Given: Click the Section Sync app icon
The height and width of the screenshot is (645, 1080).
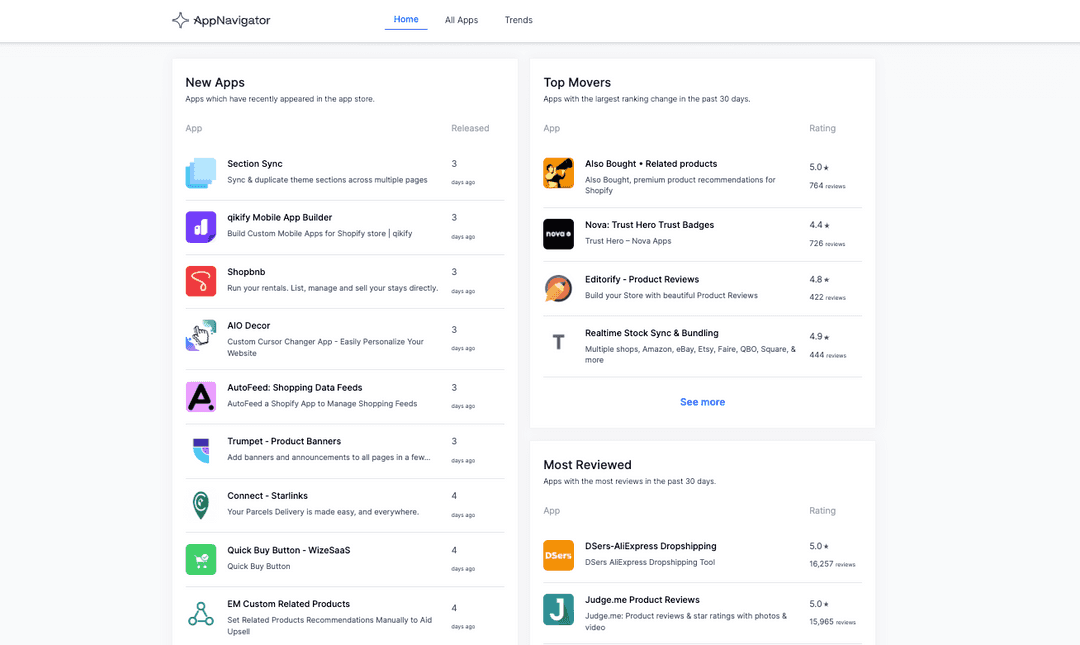Looking at the screenshot, I should (200, 172).
